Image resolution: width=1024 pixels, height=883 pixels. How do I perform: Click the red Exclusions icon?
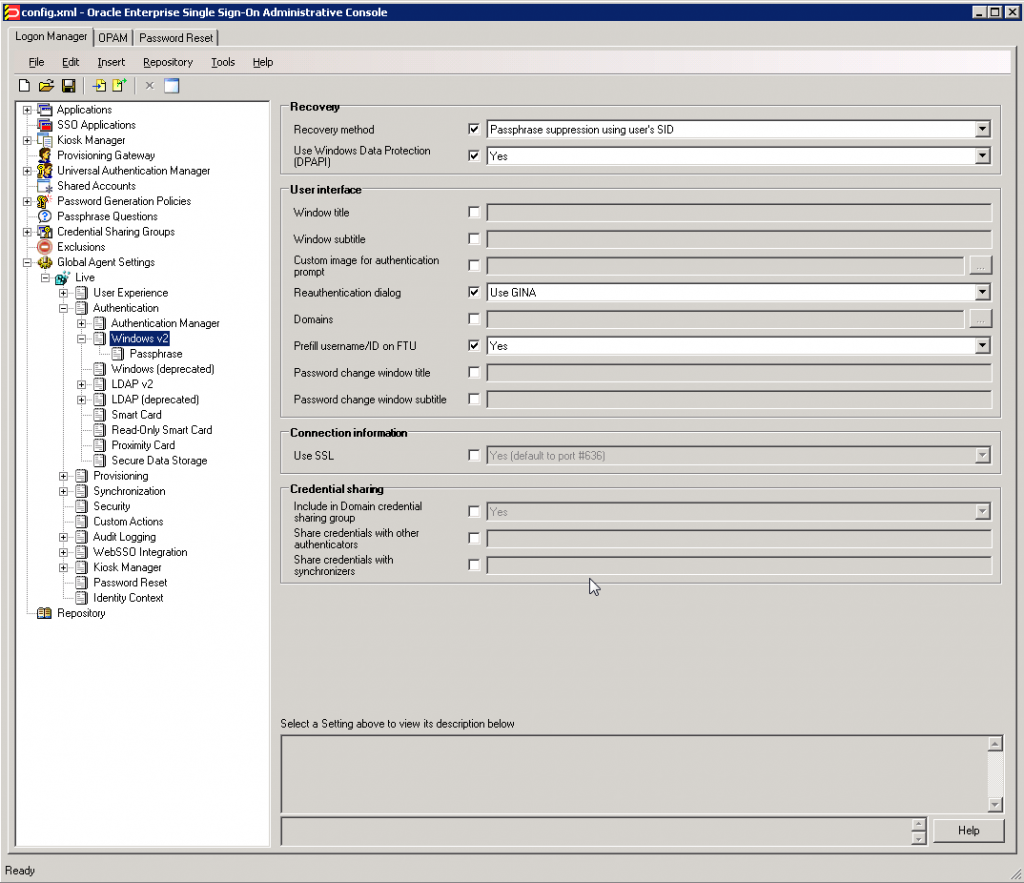coord(44,247)
